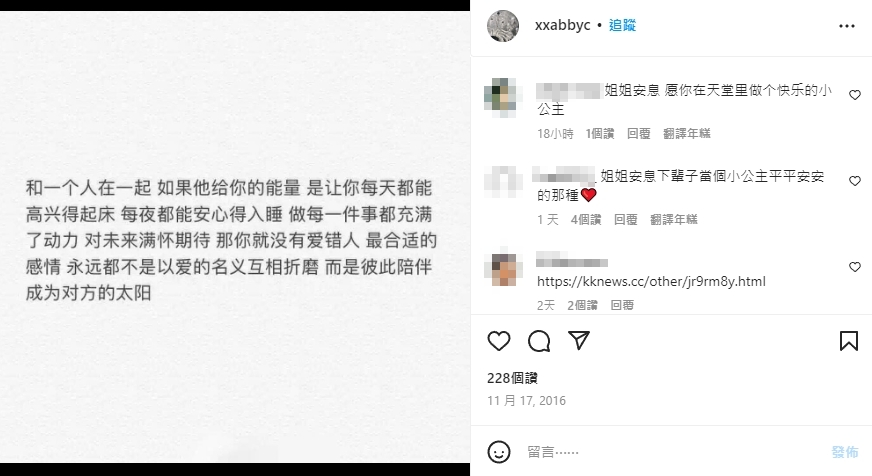Open the xxabbyc username link

[x=562, y=26]
